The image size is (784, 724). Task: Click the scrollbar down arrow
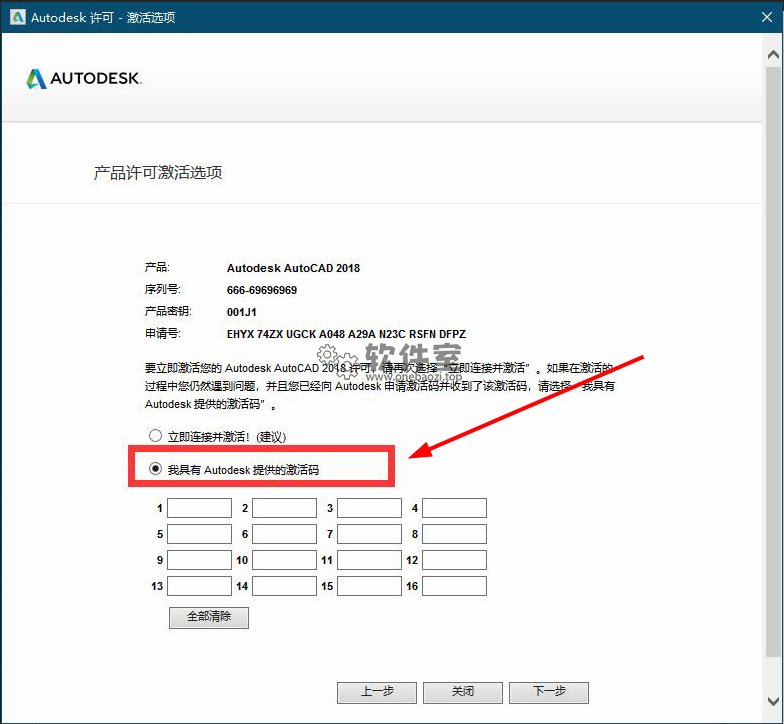(774, 701)
